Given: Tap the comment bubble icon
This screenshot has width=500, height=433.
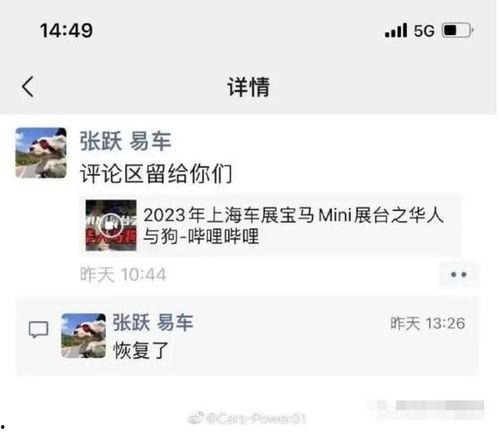Looking at the screenshot, I should click(38, 330).
